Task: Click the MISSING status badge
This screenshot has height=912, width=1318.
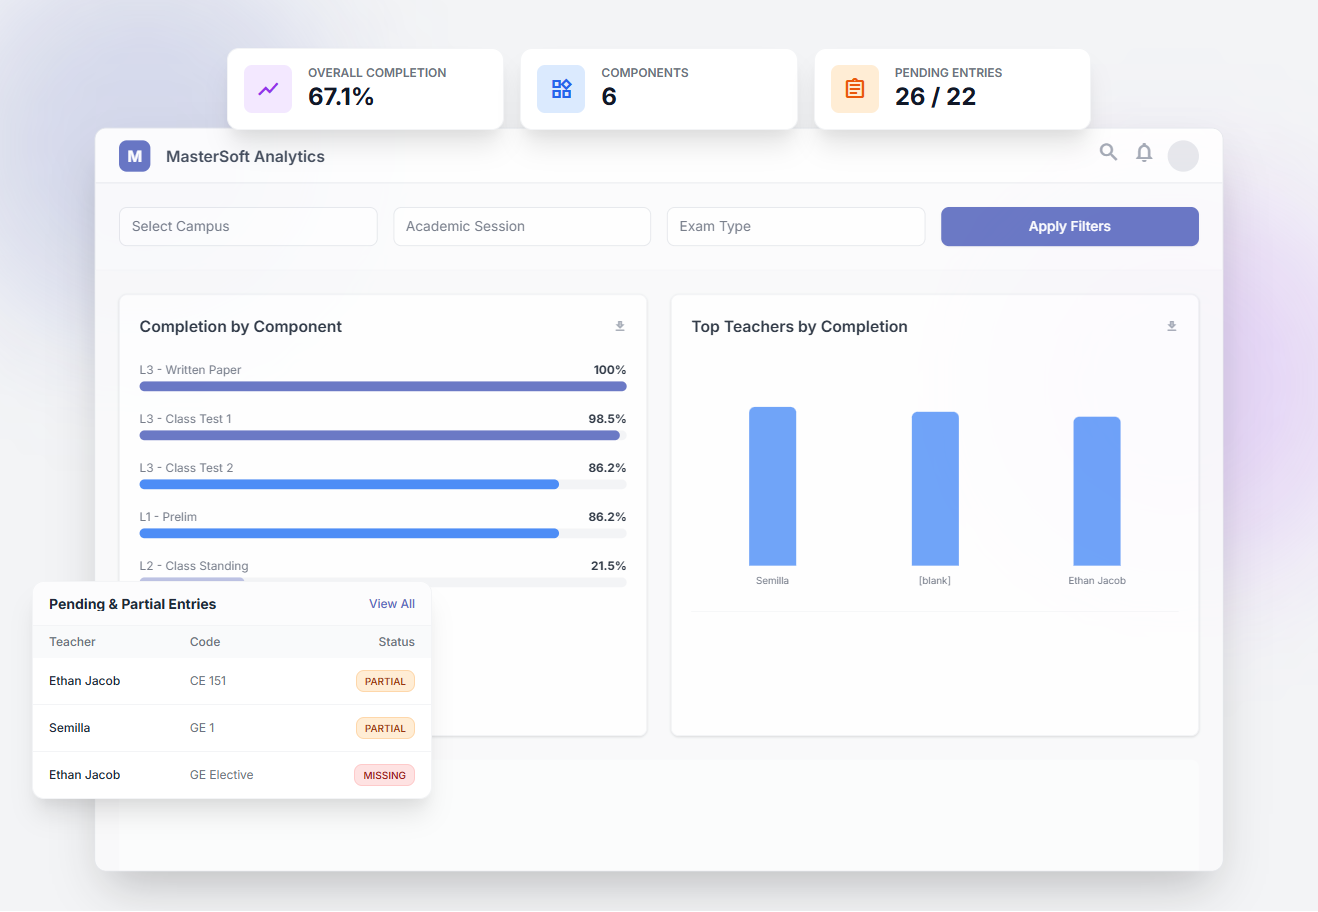Action: (x=384, y=775)
